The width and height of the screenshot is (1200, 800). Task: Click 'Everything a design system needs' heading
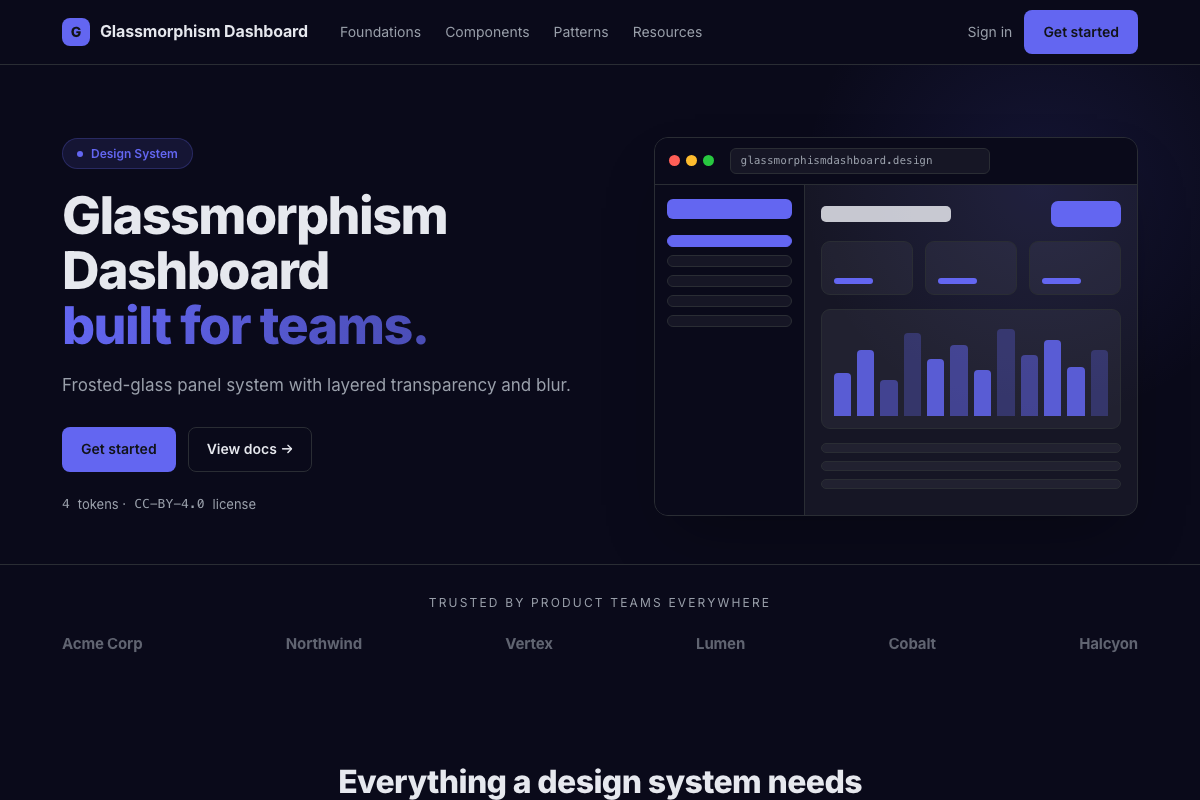coord(600,782)
